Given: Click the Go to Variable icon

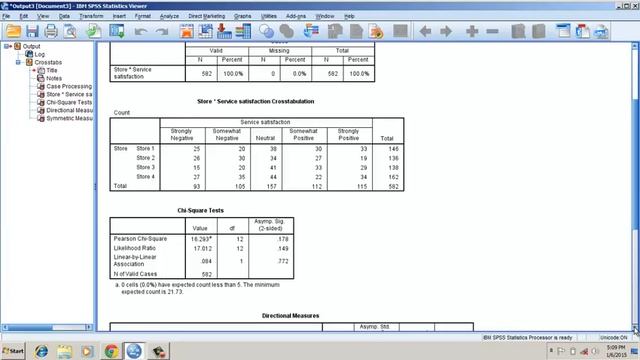Looking at the screenshot, I should (224, 31).
